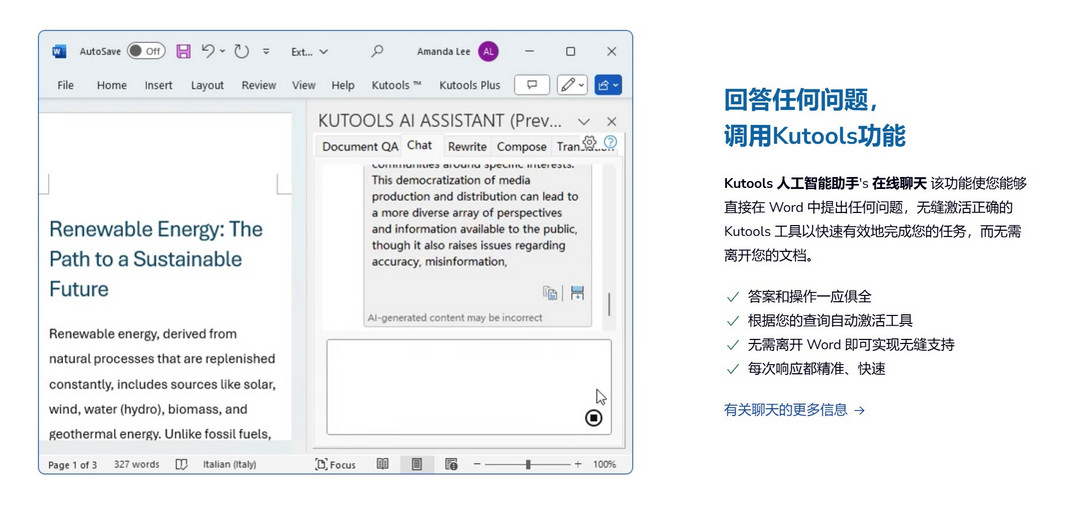This screenshot has width=1080, height=505.
Task: Select the Rewrite tab
Action: (467, 146)
